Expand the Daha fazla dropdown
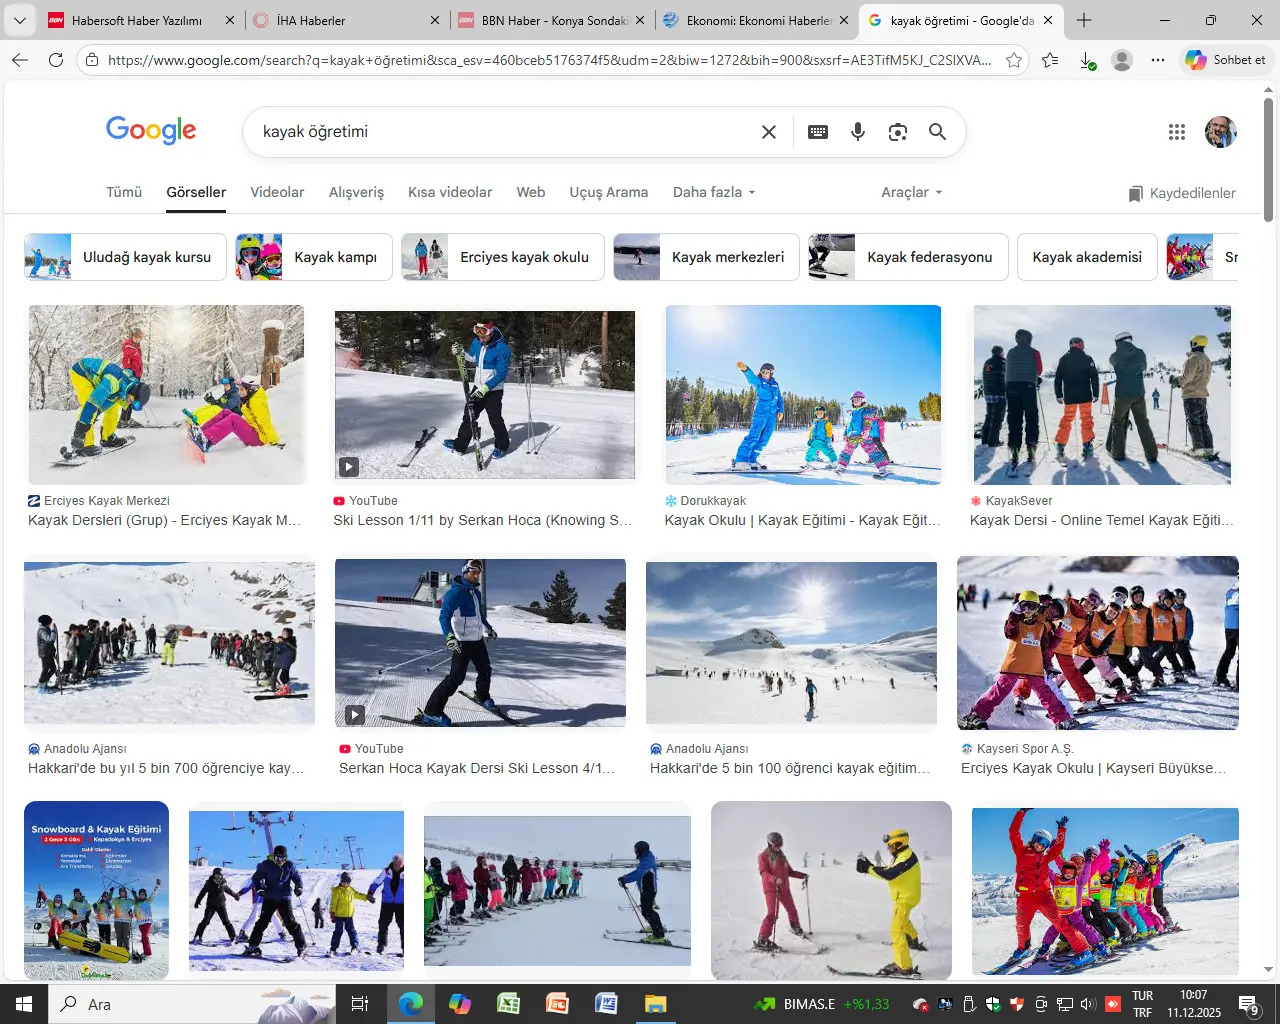Viewport: 1280px width, 1024px height. (713, 192)
